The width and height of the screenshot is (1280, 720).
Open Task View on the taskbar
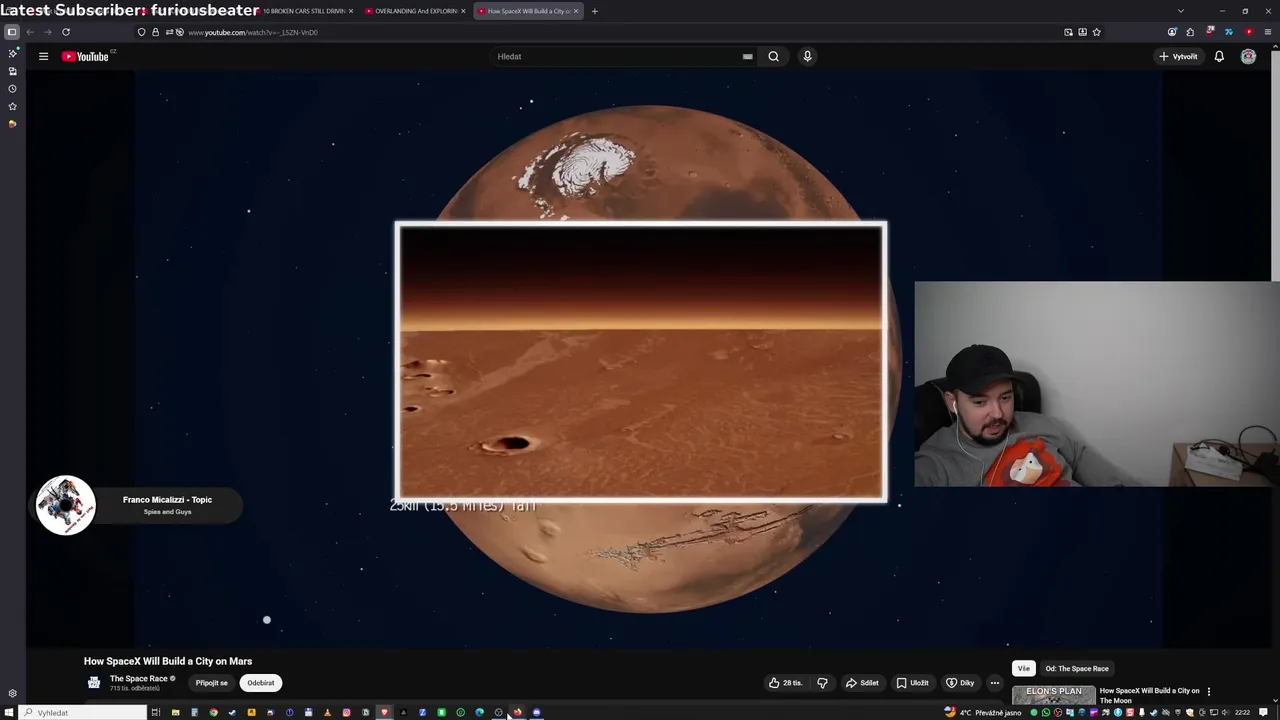point(155,713)
